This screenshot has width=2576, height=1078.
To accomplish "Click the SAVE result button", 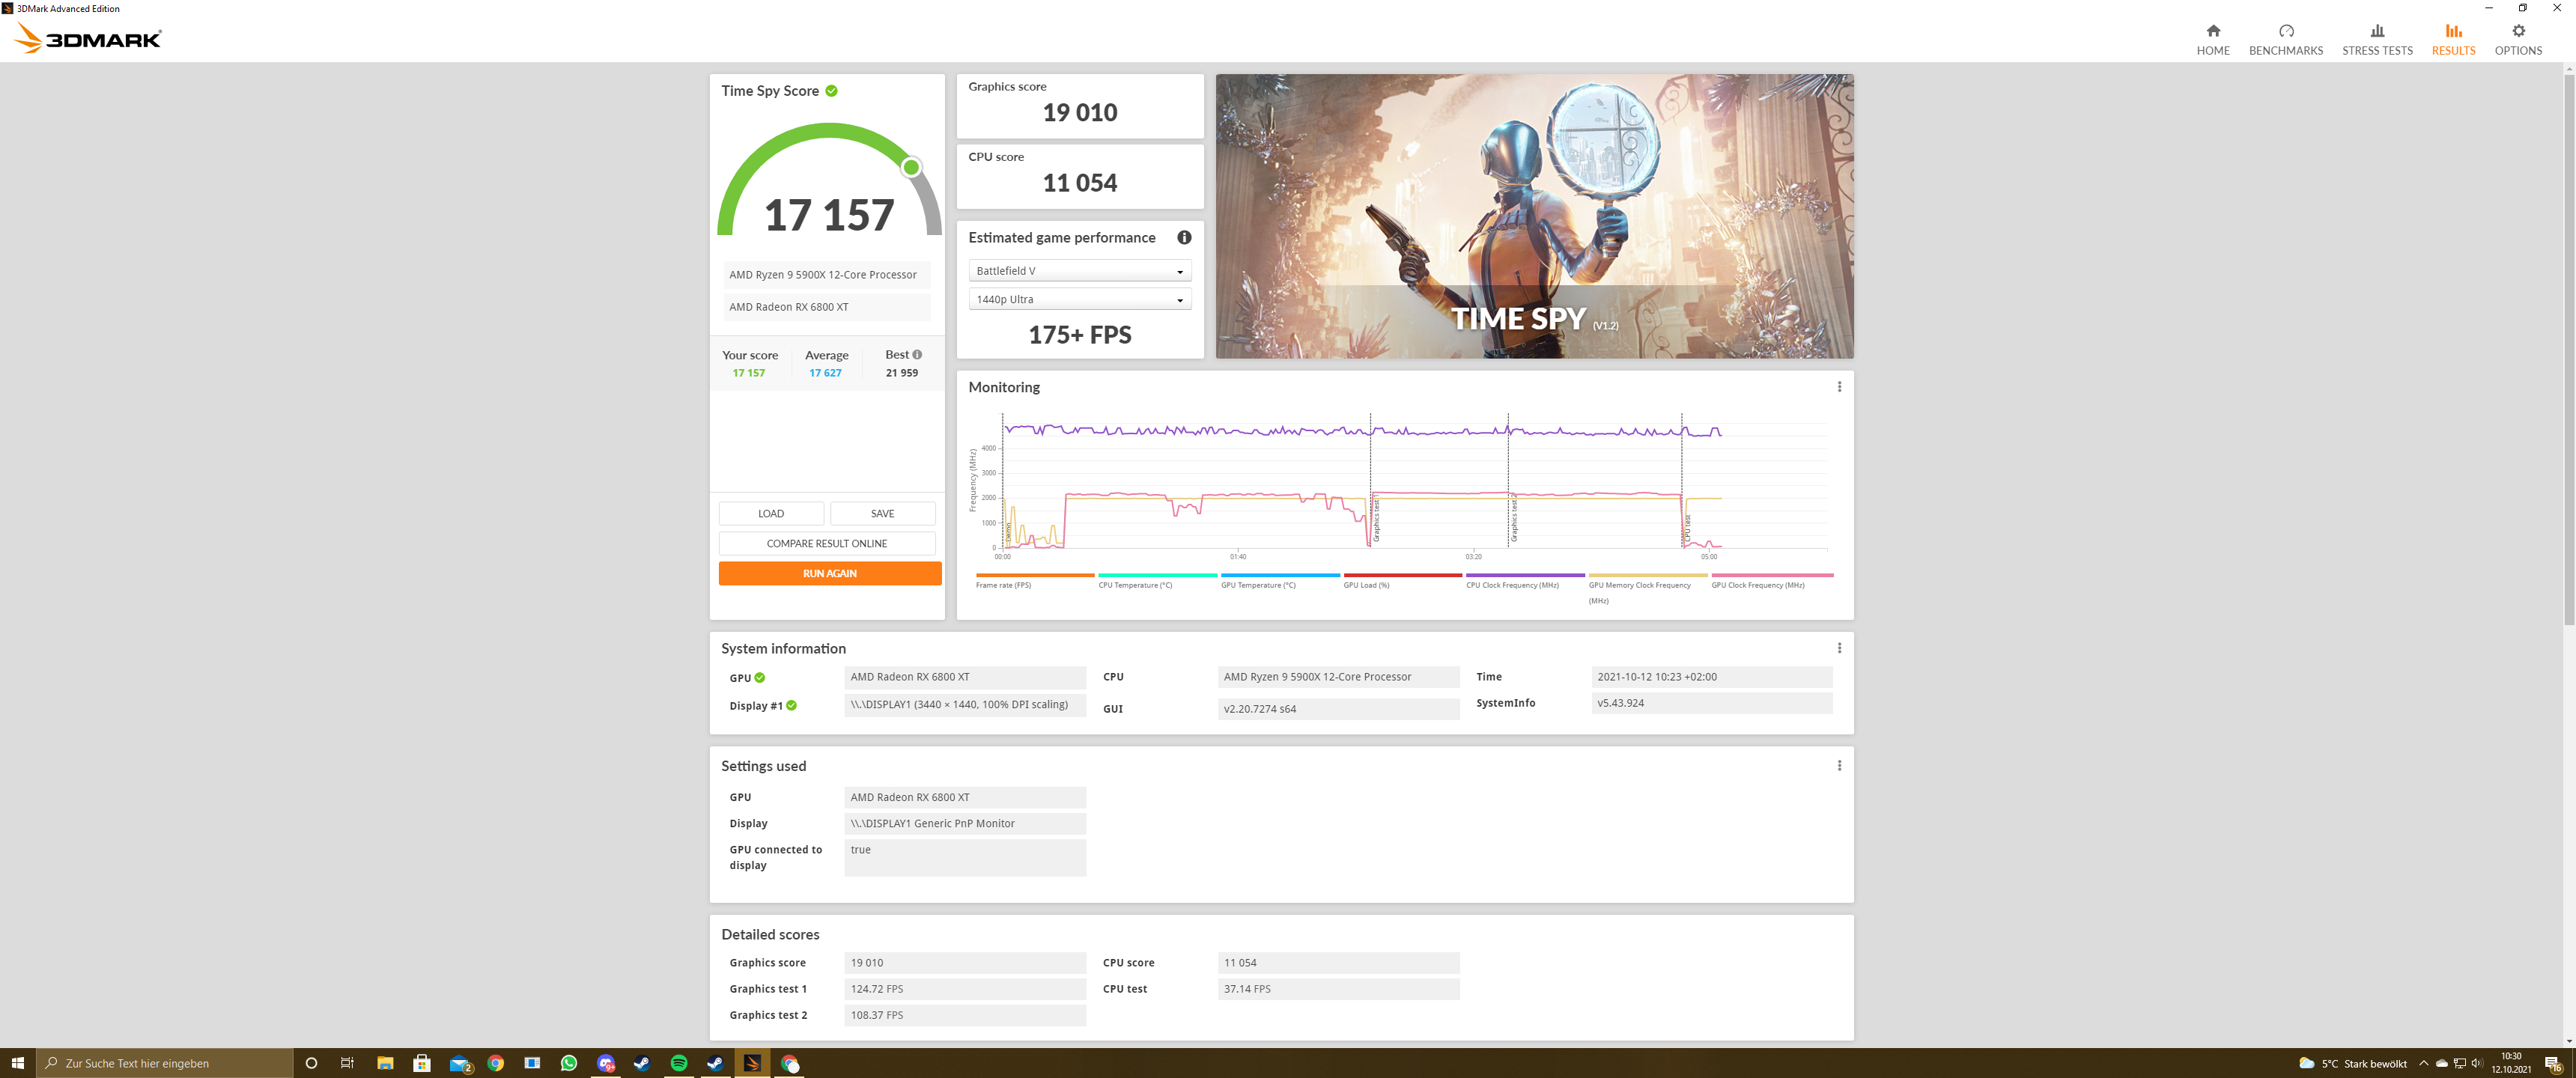I will click(882, 514).
